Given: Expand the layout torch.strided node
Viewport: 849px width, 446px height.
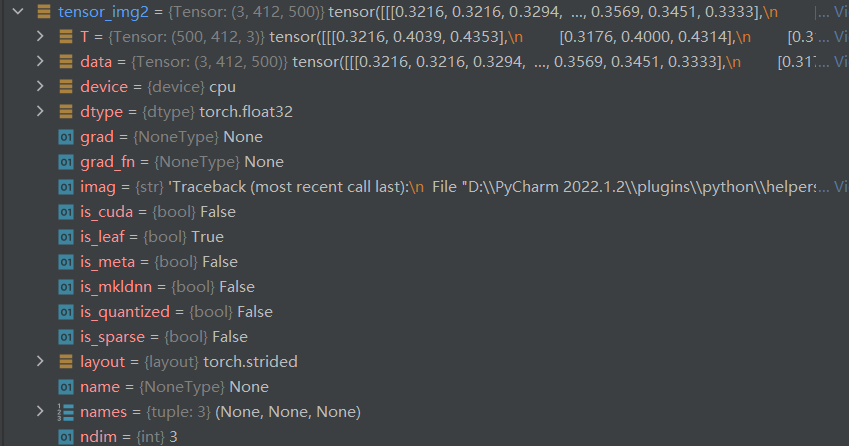Looking at the screenshot, I should [x=40, y=361].
